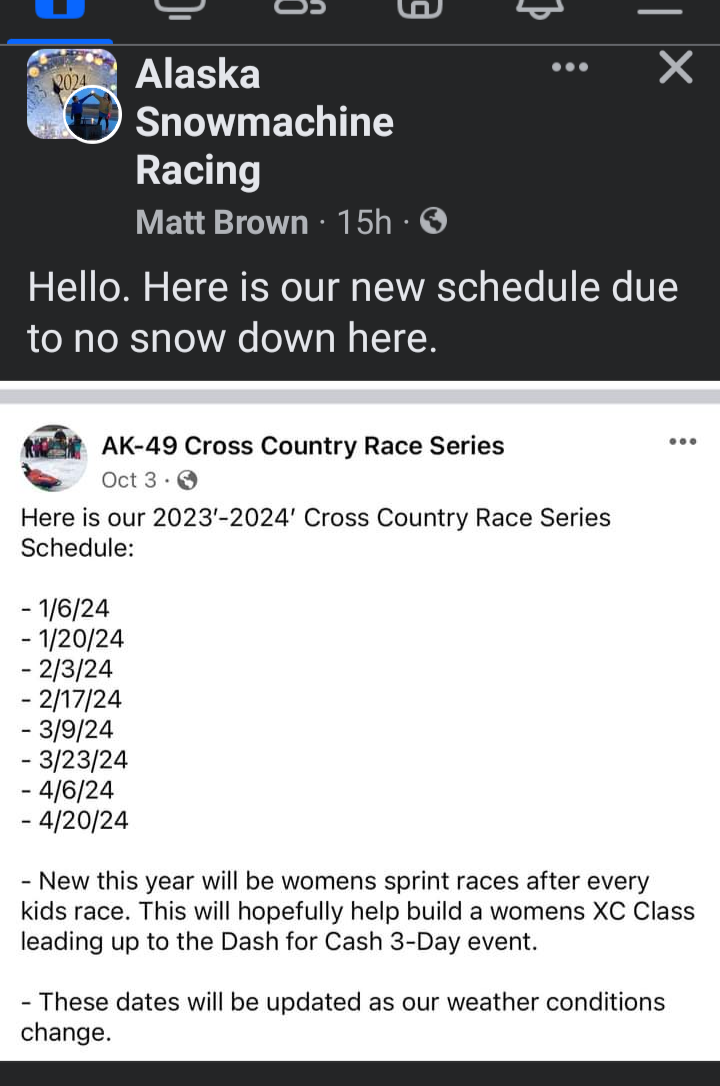This screenshot has height=1086, width=720.
Task: Open the hamburger menu icon
Action: tap(660, 10)
